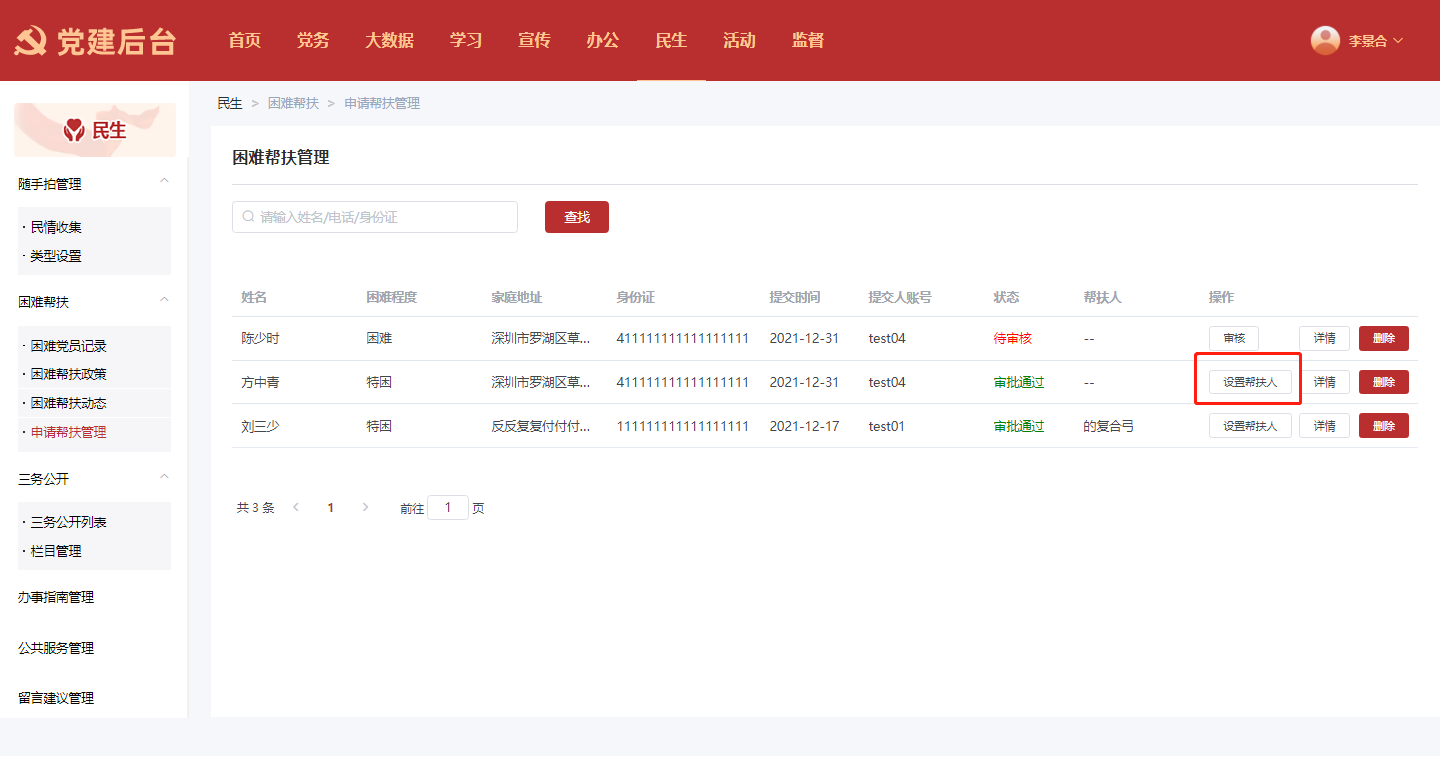Click the party emblem logo icon

pyautogui.click(x=30, y=41)
